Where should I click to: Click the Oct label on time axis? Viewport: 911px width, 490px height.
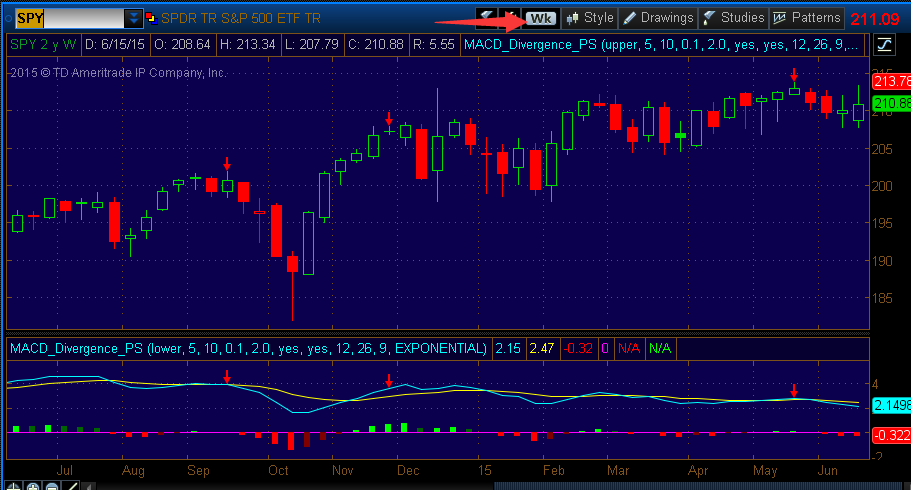click(x=278, y=470)
